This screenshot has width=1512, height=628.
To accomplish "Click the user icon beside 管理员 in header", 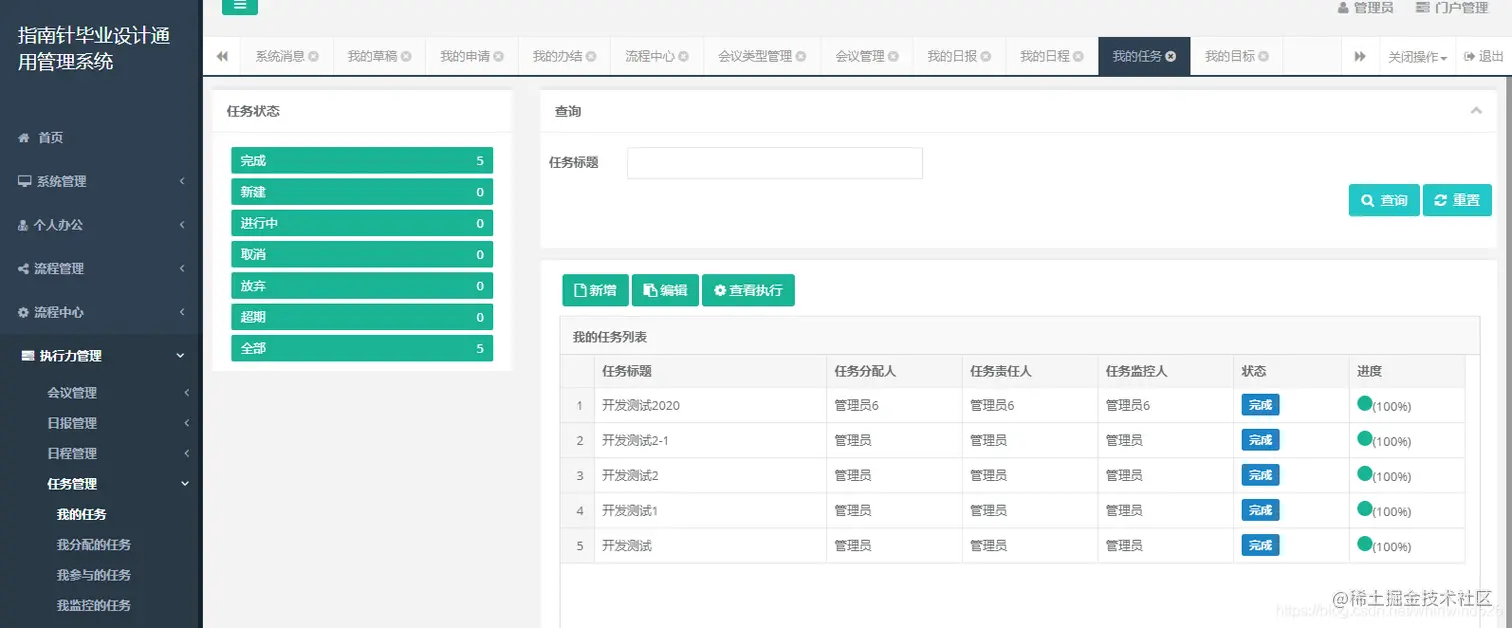I will pos(1343,7).
